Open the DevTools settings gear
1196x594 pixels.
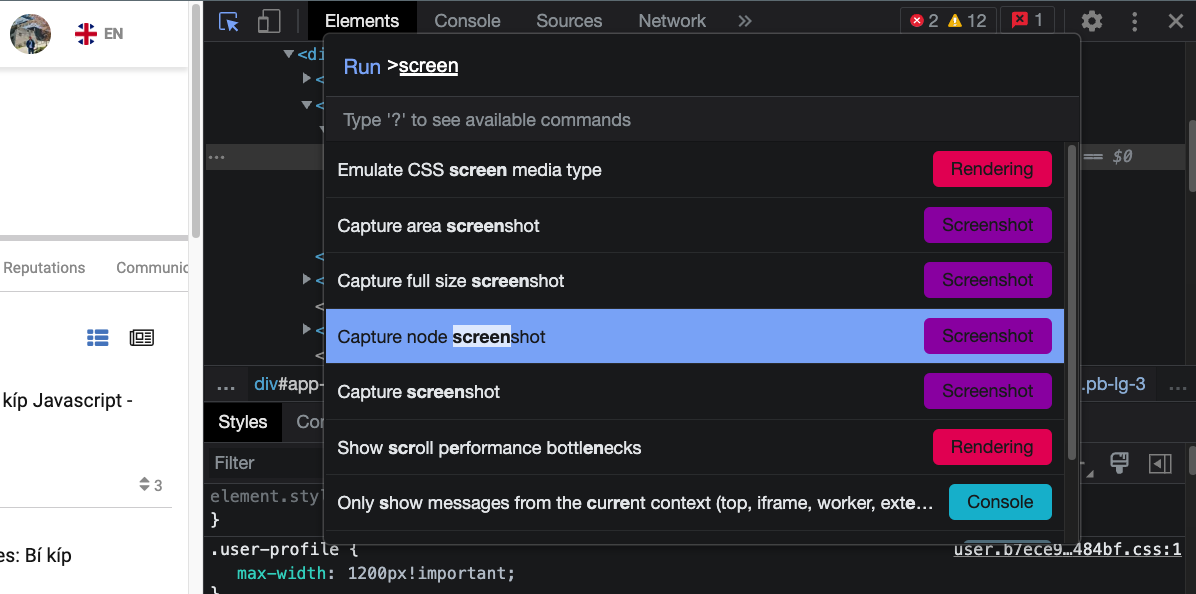pos(1090,20)
